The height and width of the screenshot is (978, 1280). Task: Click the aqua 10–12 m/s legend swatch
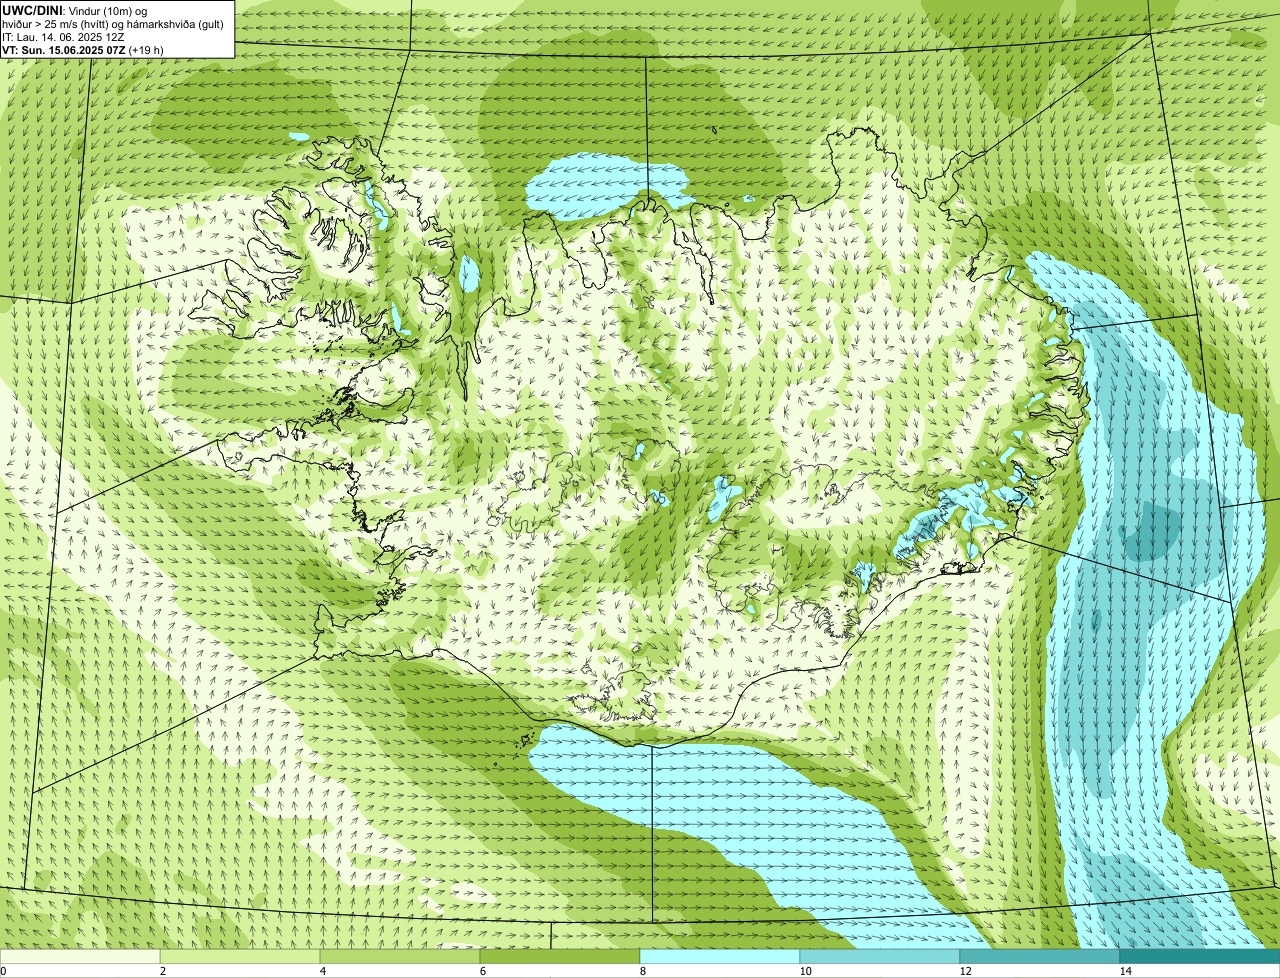(x=880, y=956)
